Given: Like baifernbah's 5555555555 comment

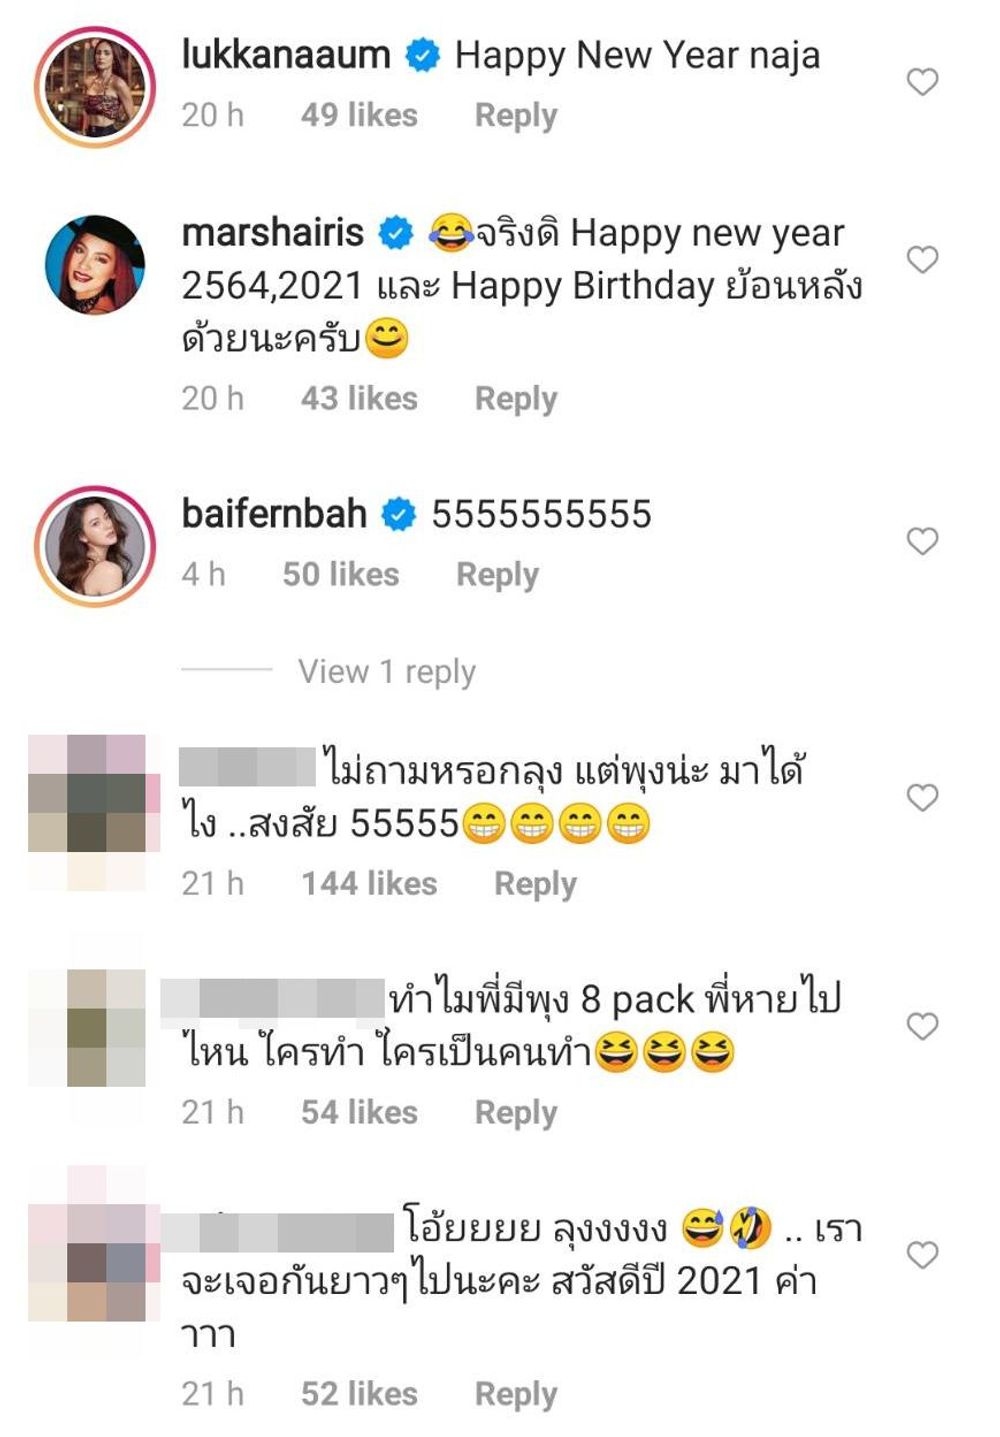Looking at the screenshot, I should click(x=922, y=541).
